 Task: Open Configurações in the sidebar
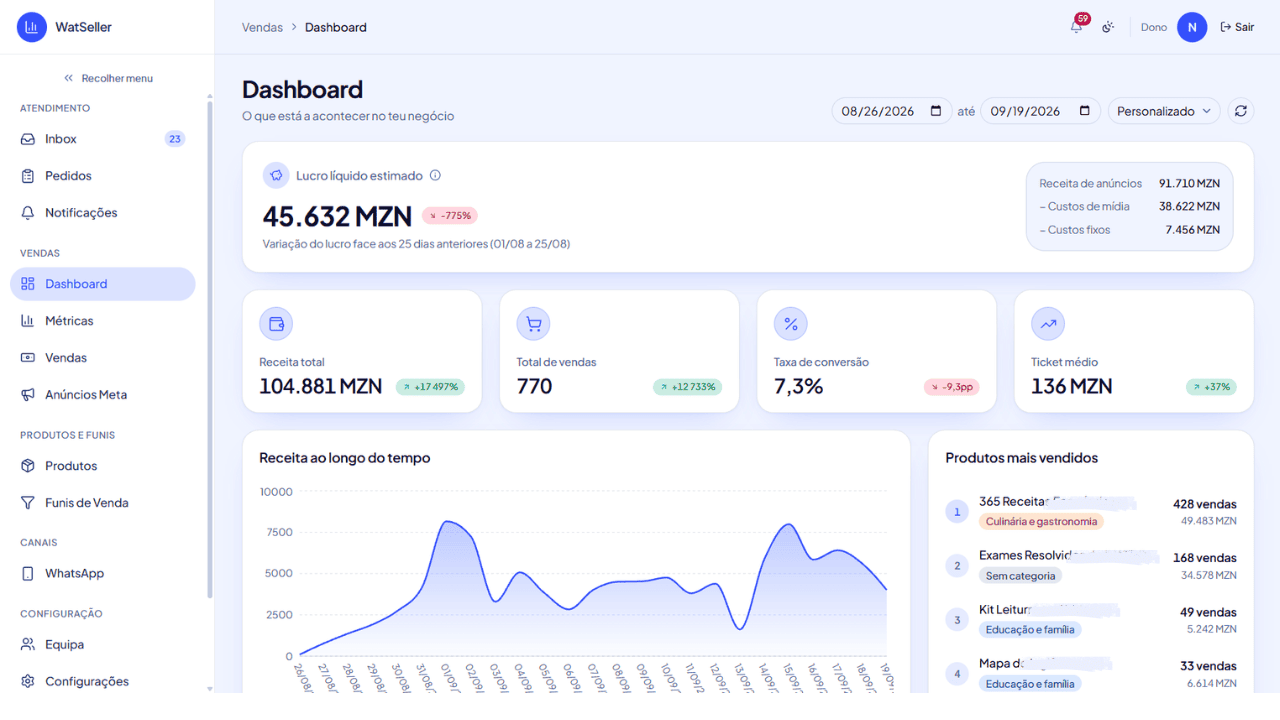coord(102,682)
